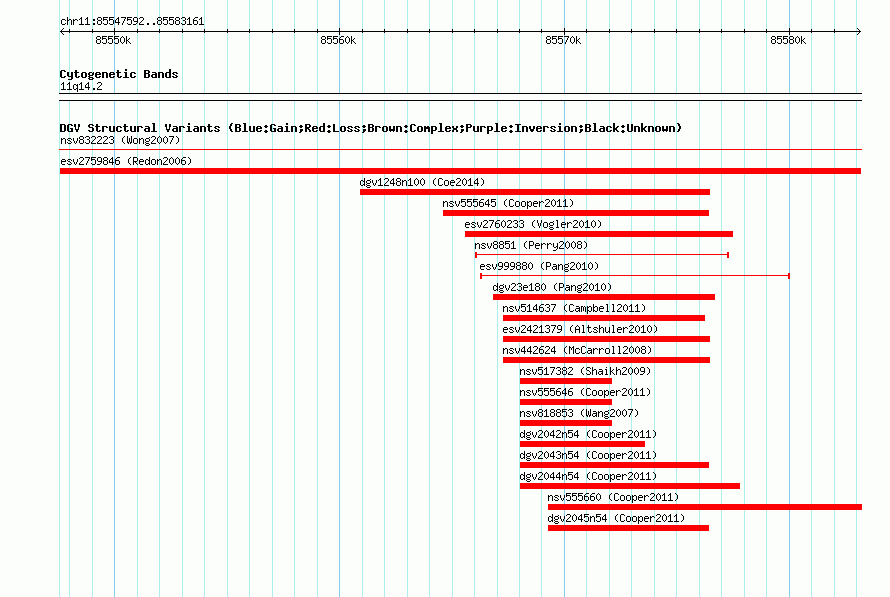Open dgv2044n54 (Cooper2011) variant
Image resolution: width=890 pixels, height=597 pixels.
(588, 476)
